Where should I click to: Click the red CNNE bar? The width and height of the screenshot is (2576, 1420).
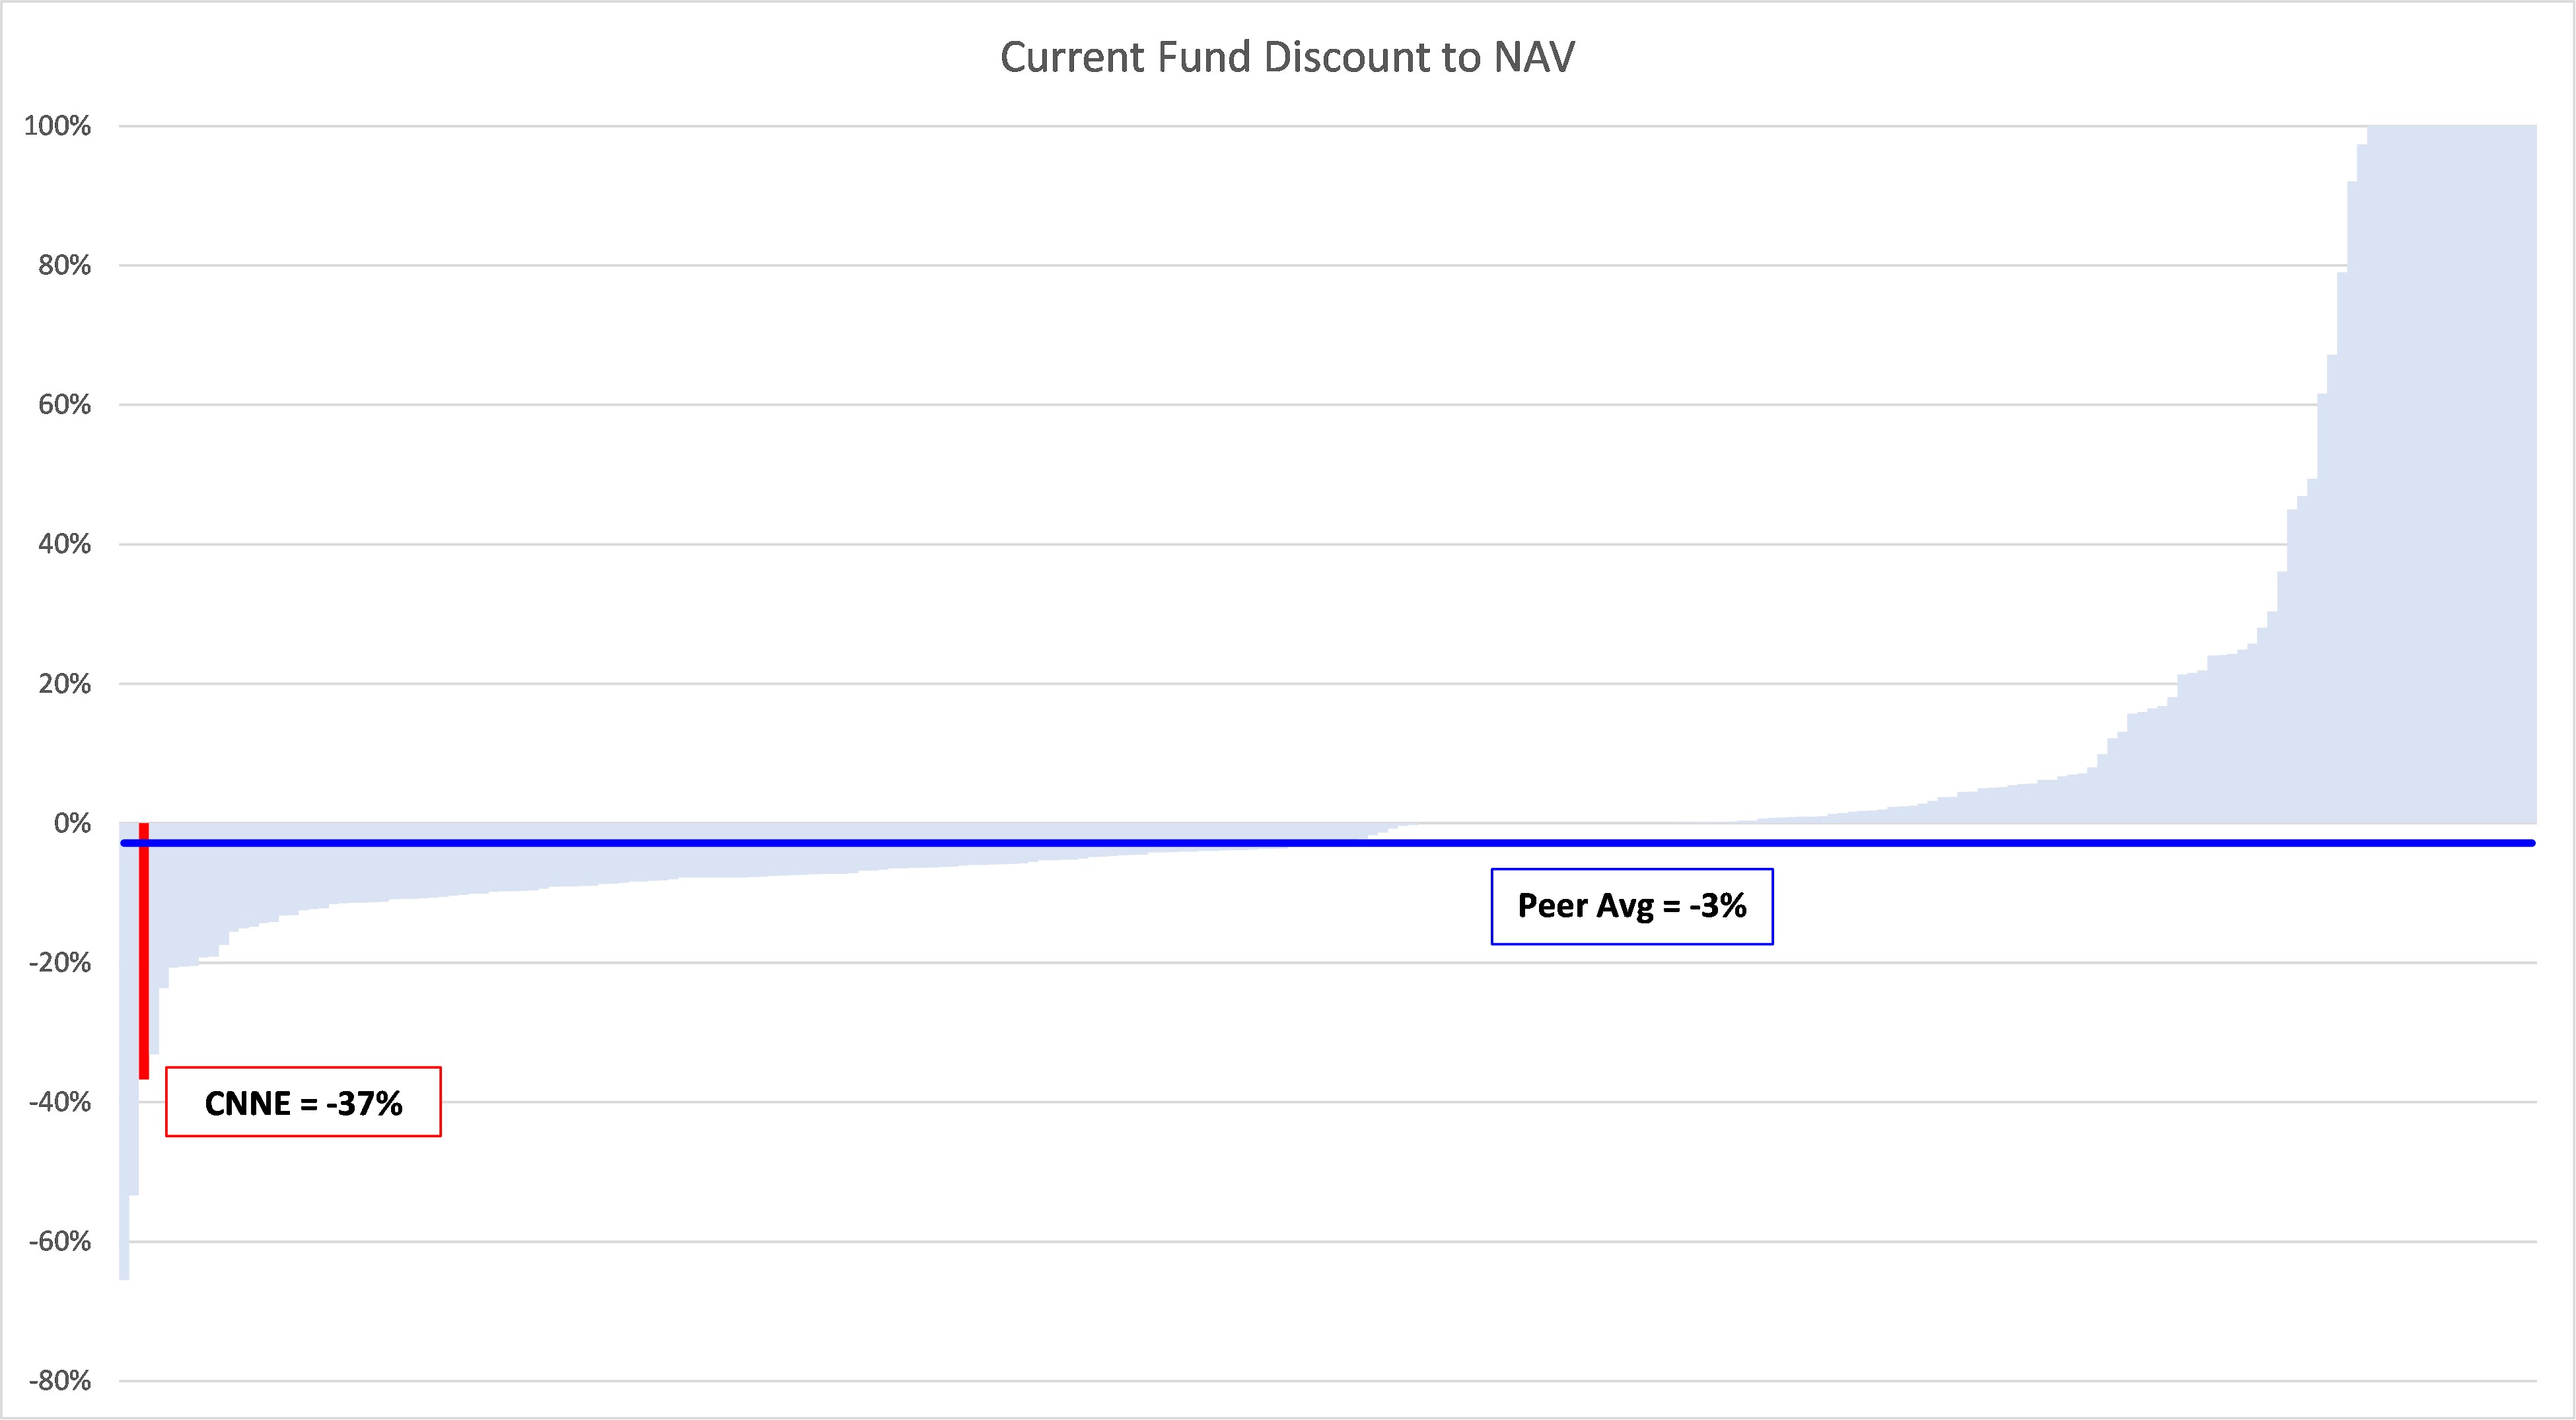(144, 950)
